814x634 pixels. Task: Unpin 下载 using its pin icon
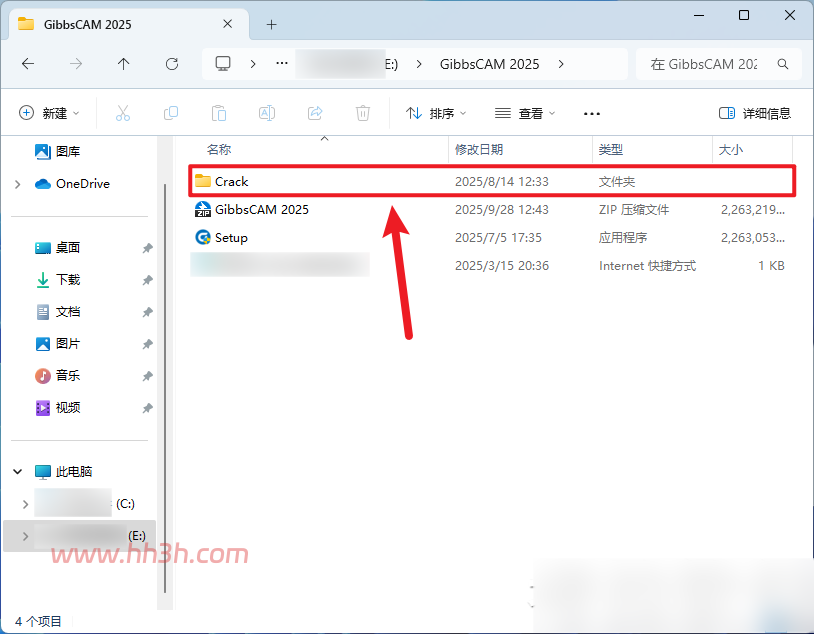coord(147,280)
